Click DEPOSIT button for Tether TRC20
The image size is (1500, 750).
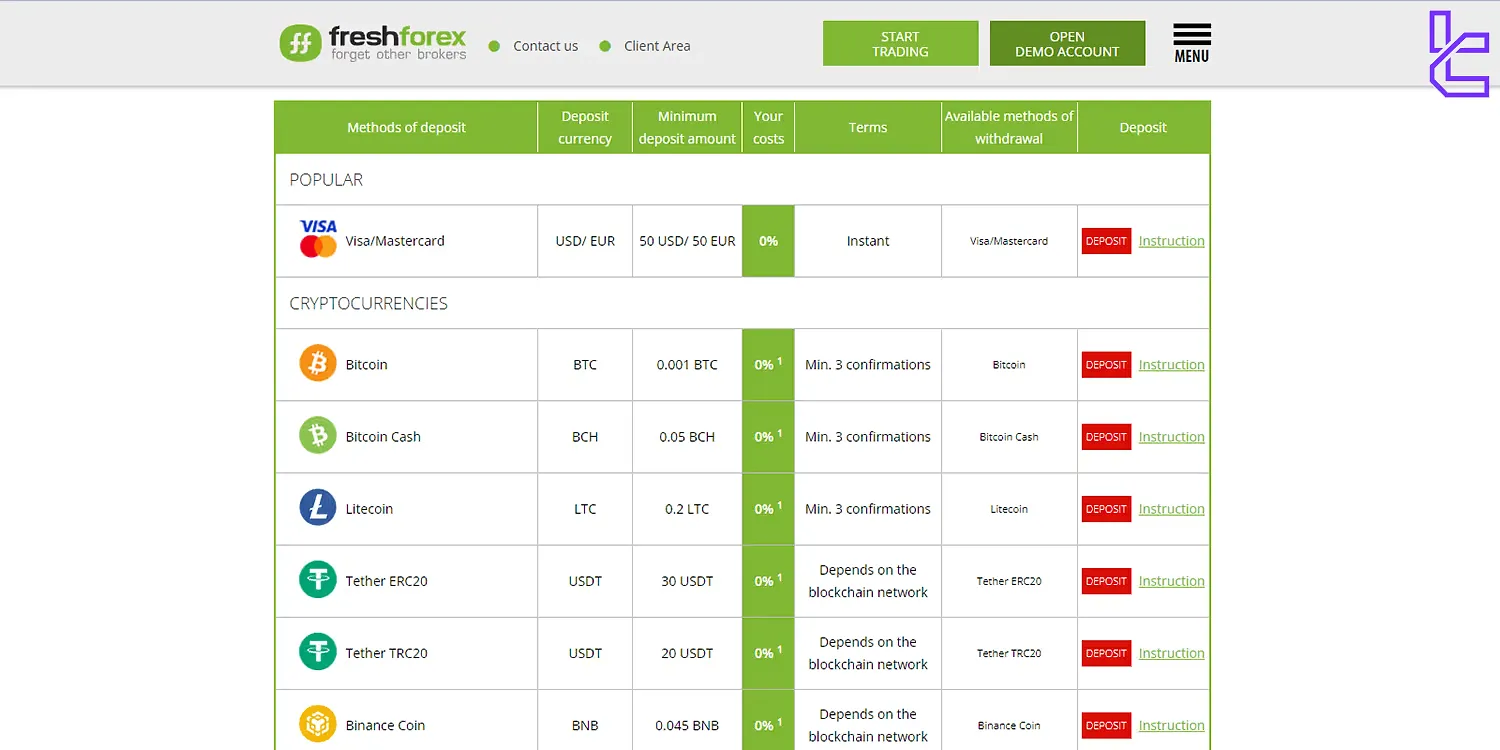pos(1106,653)
